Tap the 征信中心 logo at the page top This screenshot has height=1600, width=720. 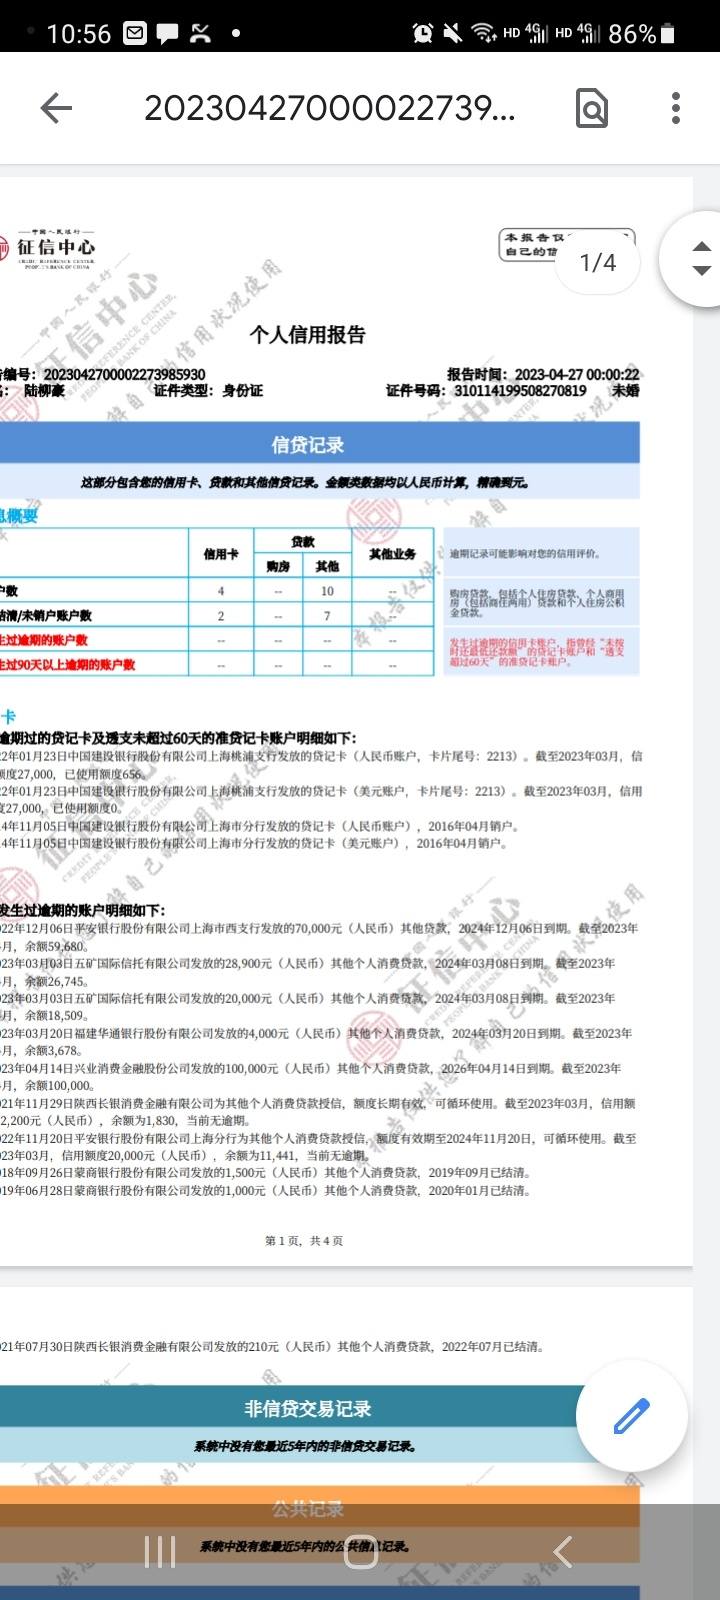[48, 249]
